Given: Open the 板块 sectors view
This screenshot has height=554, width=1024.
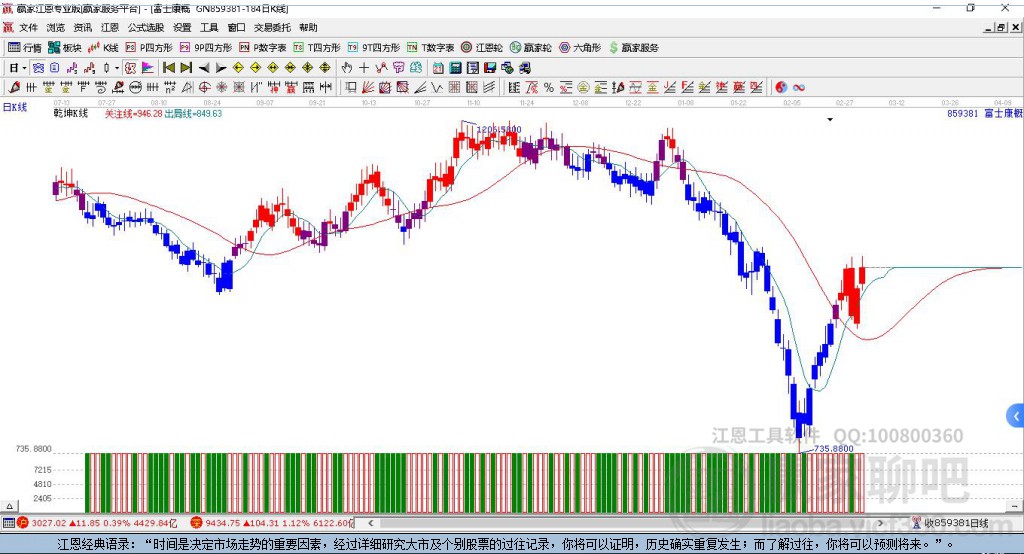Looking at the screenshot, I should click(65, 48).
